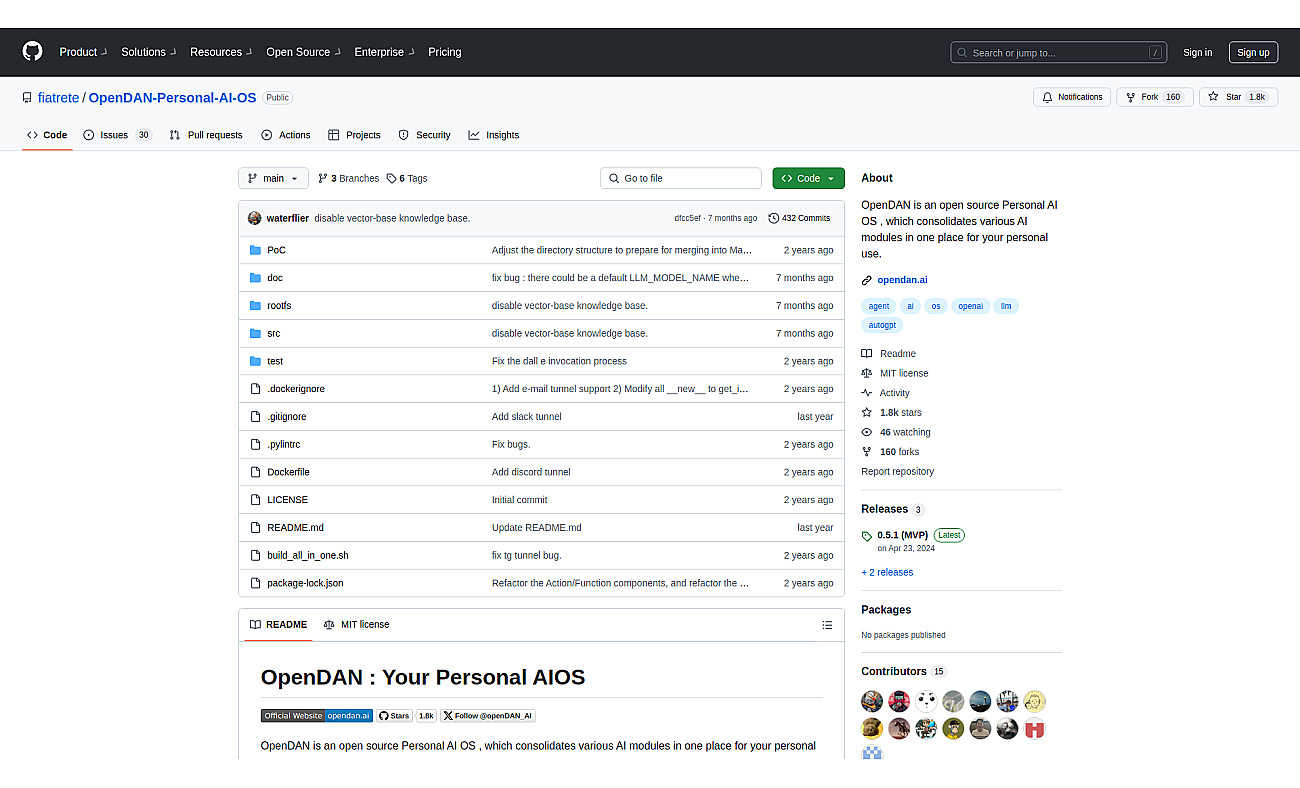Click the README.md file icon
The width and height of the screenshot is (1300, 788).
[x=255, y=527]
